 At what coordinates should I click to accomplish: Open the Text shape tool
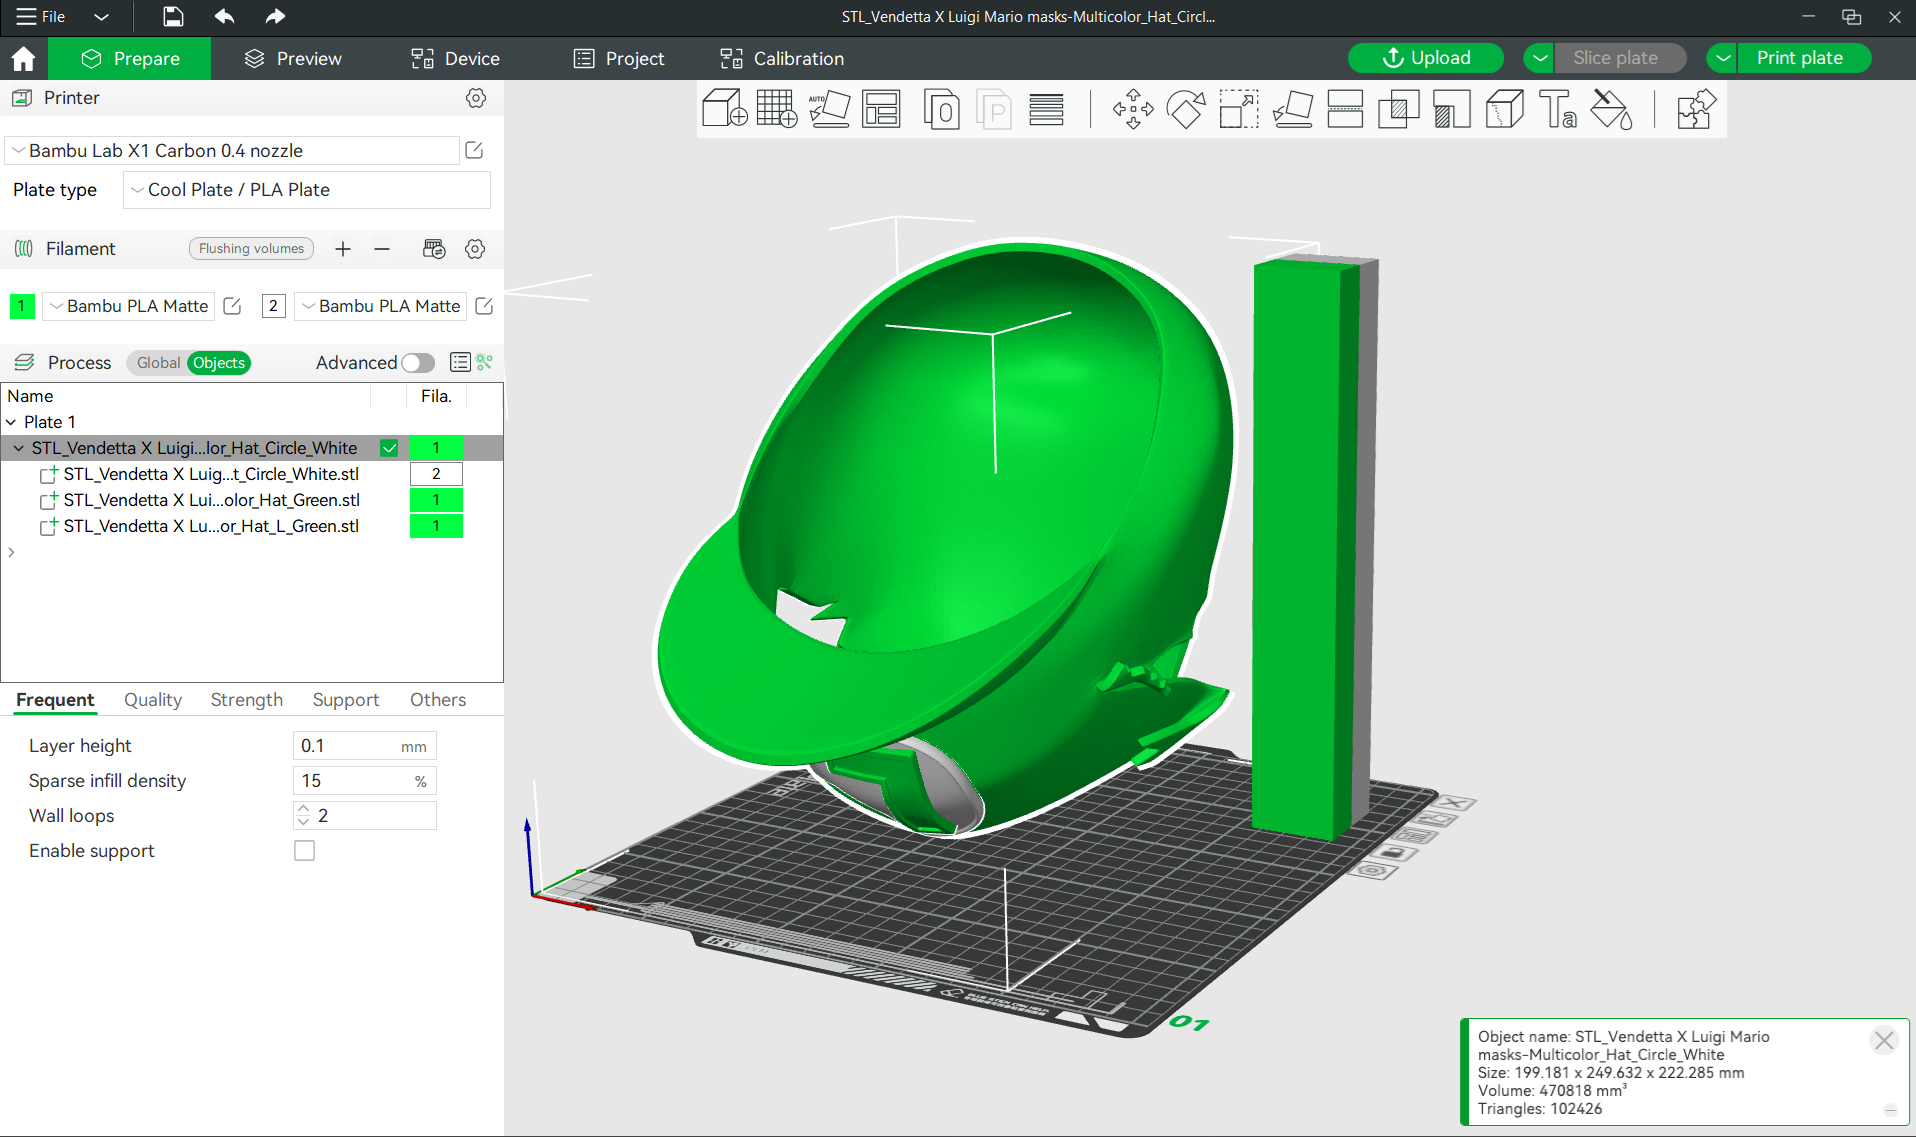pyautogui.click(x=1557, y=109)
